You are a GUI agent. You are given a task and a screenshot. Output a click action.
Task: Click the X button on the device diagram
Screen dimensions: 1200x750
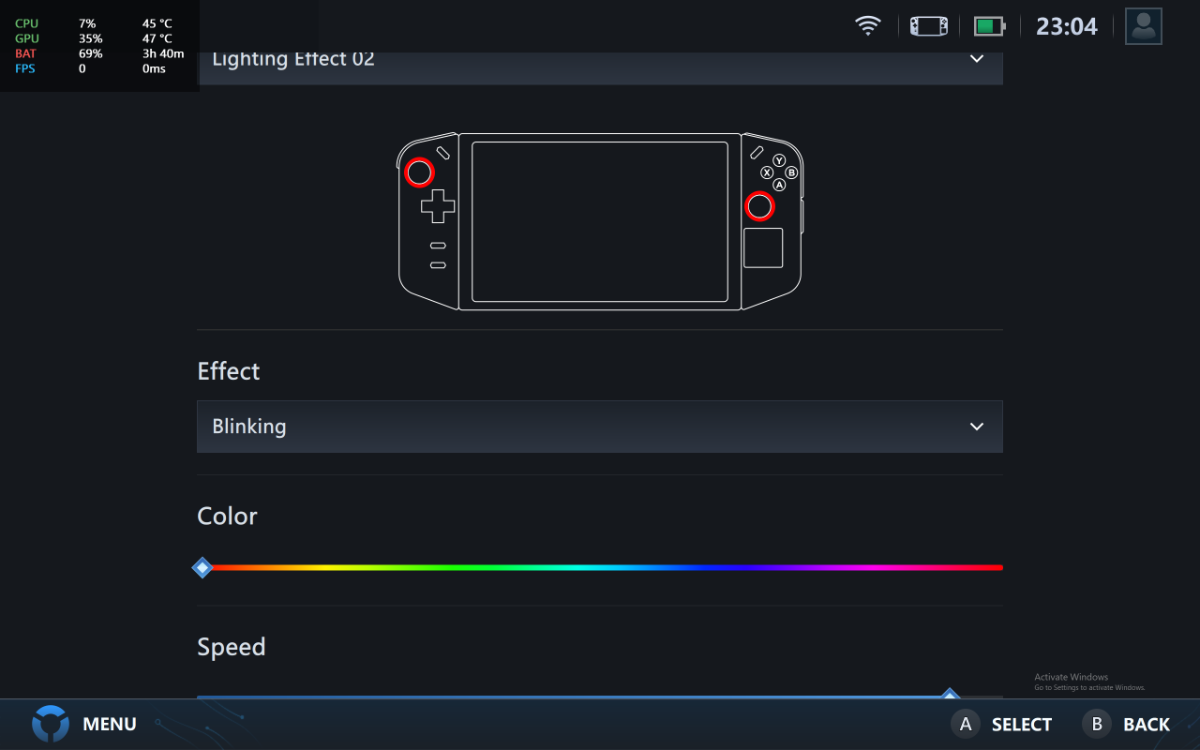coord(767,173)
